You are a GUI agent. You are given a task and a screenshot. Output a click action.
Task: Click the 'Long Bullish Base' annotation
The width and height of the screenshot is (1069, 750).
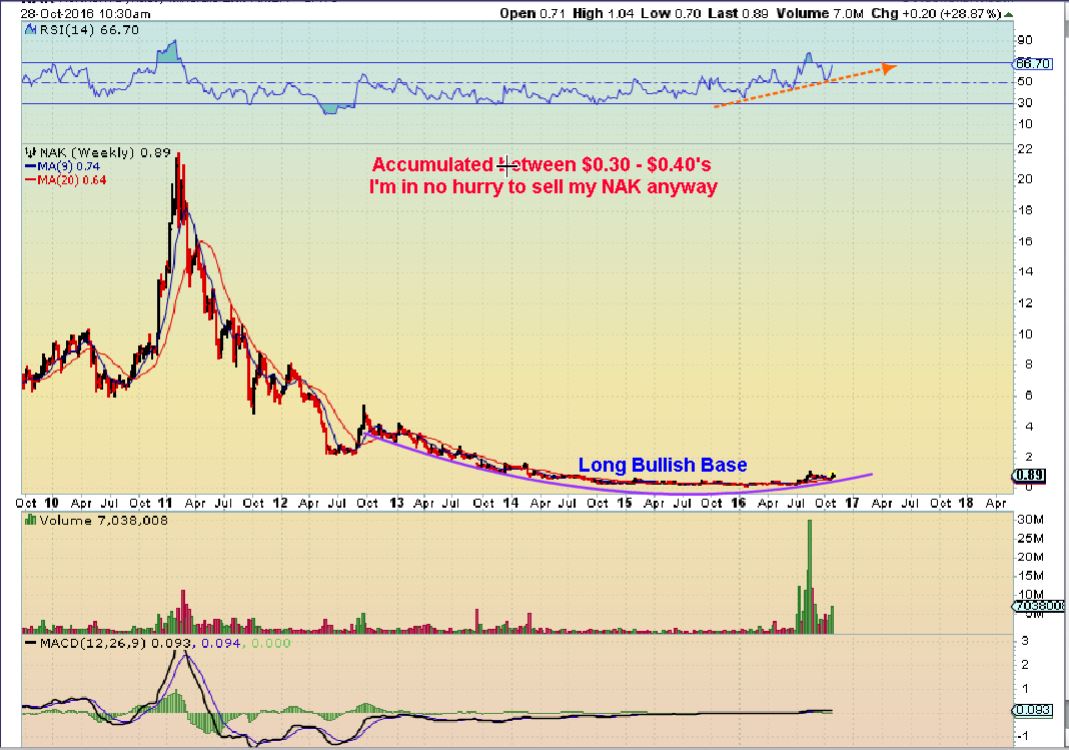(663, 465)
